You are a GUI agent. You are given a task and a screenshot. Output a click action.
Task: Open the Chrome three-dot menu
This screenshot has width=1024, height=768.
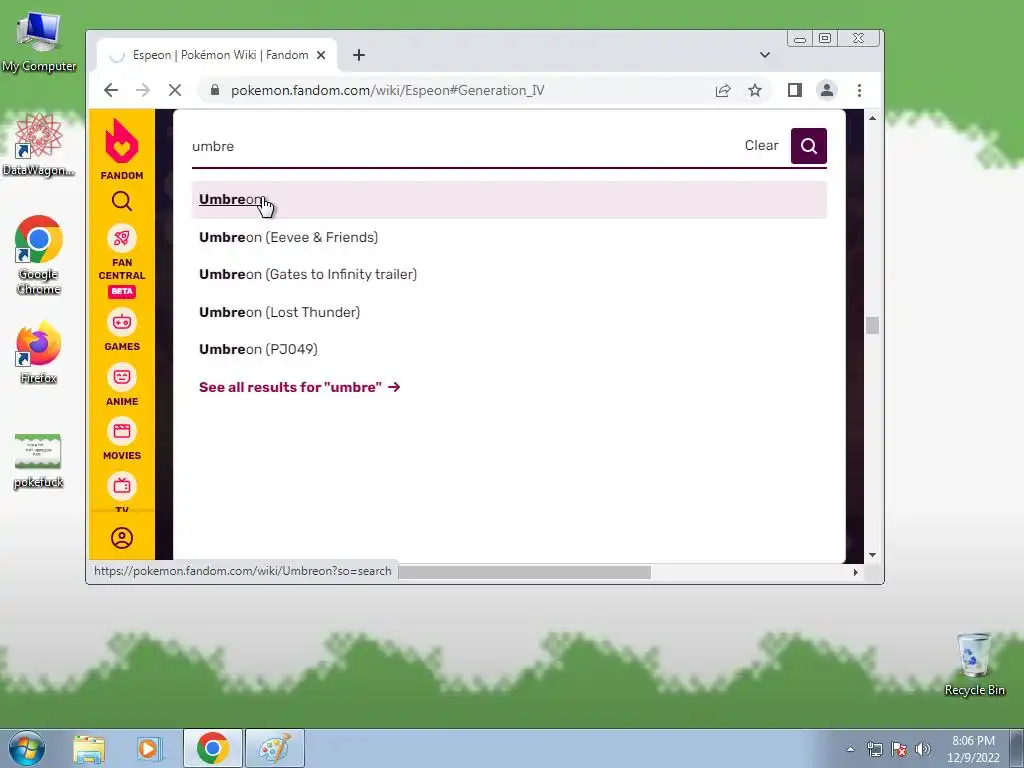[x=859, y=90]
